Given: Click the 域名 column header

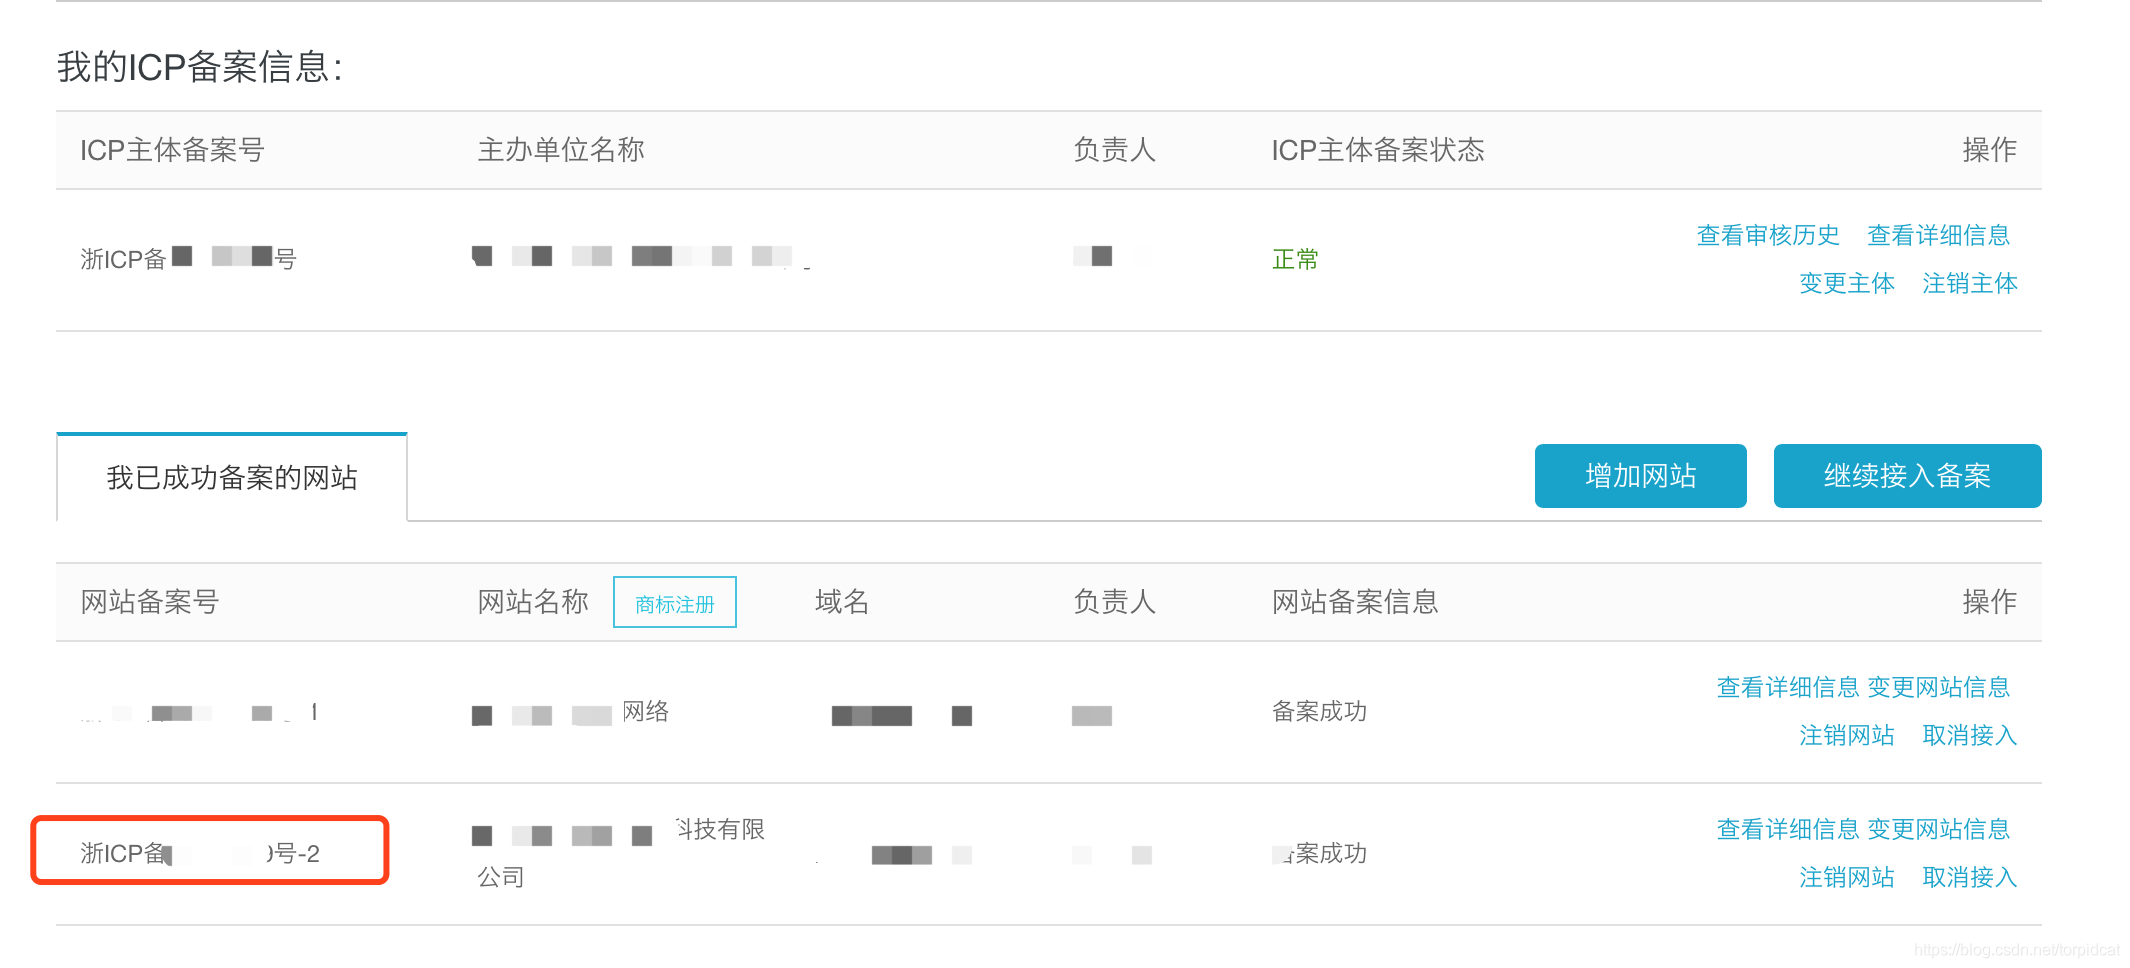Looking at the screenshot, I should coord(842,602).
